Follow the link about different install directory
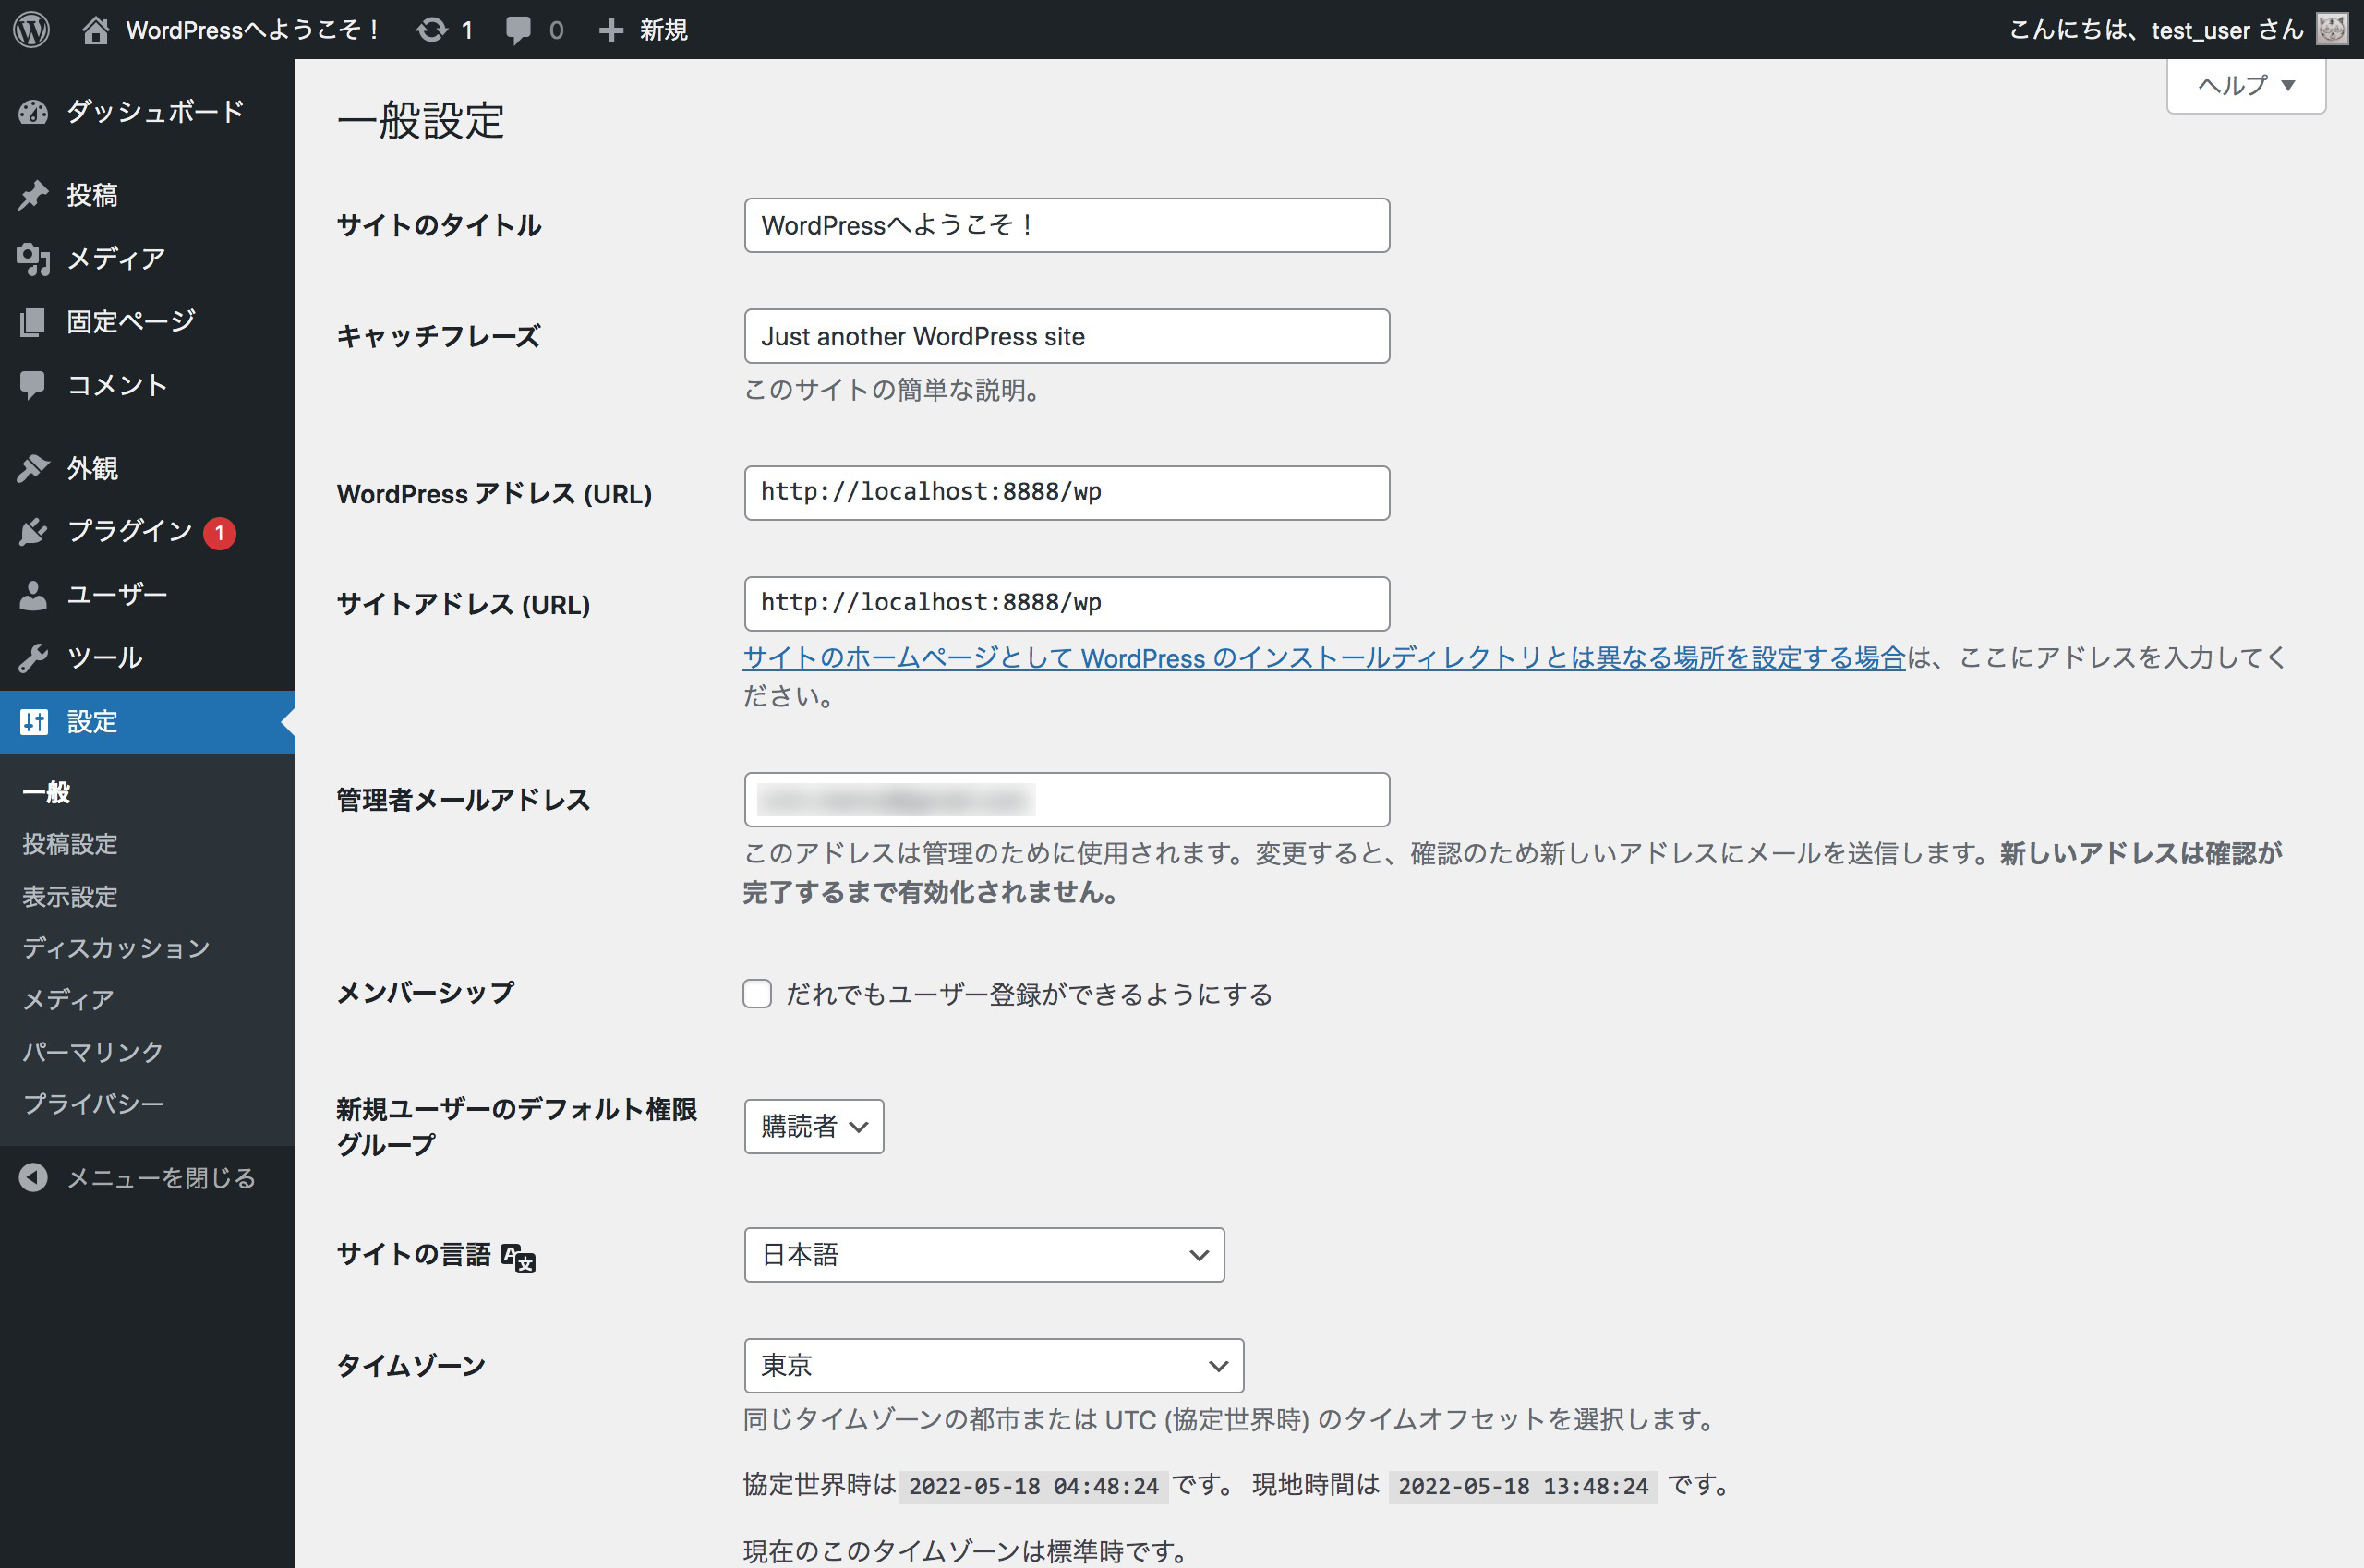 [x=1323, y=658]
